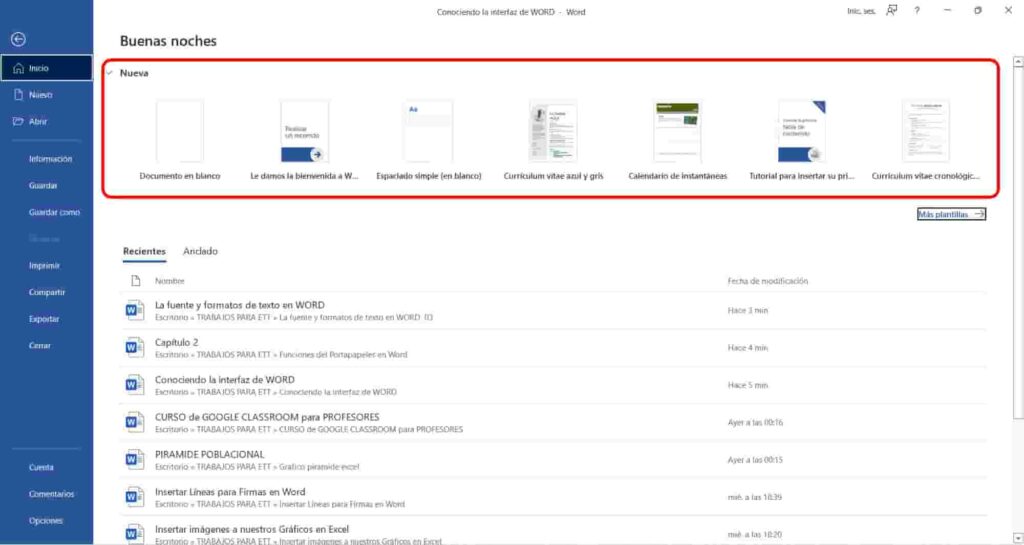Open Más plantillas link
The image size is (1024, 545).
pos(951,214)
